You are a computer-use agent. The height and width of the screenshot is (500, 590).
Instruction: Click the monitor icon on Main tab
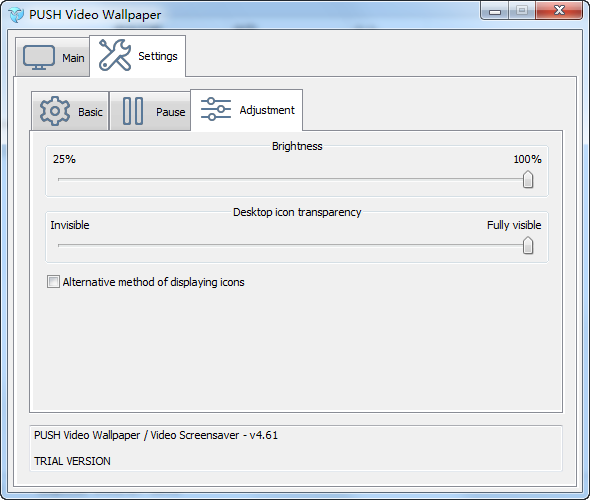pos(39,58)
